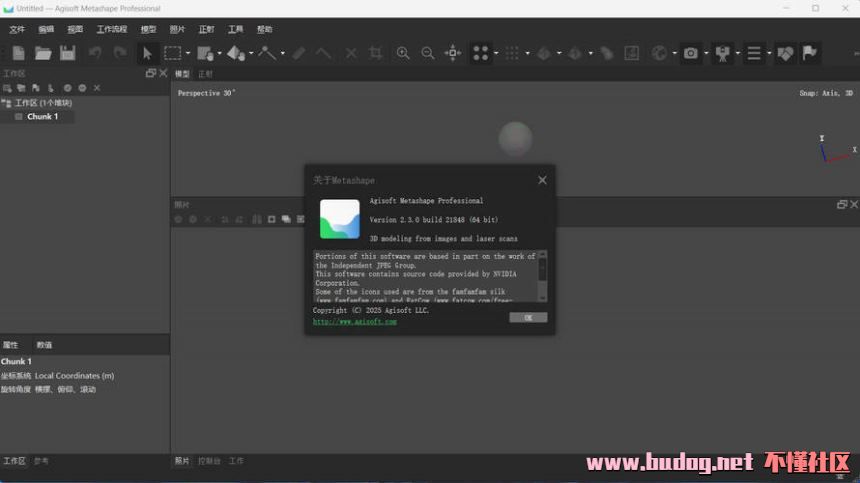Open the 文件 menu

click(17, 29)
